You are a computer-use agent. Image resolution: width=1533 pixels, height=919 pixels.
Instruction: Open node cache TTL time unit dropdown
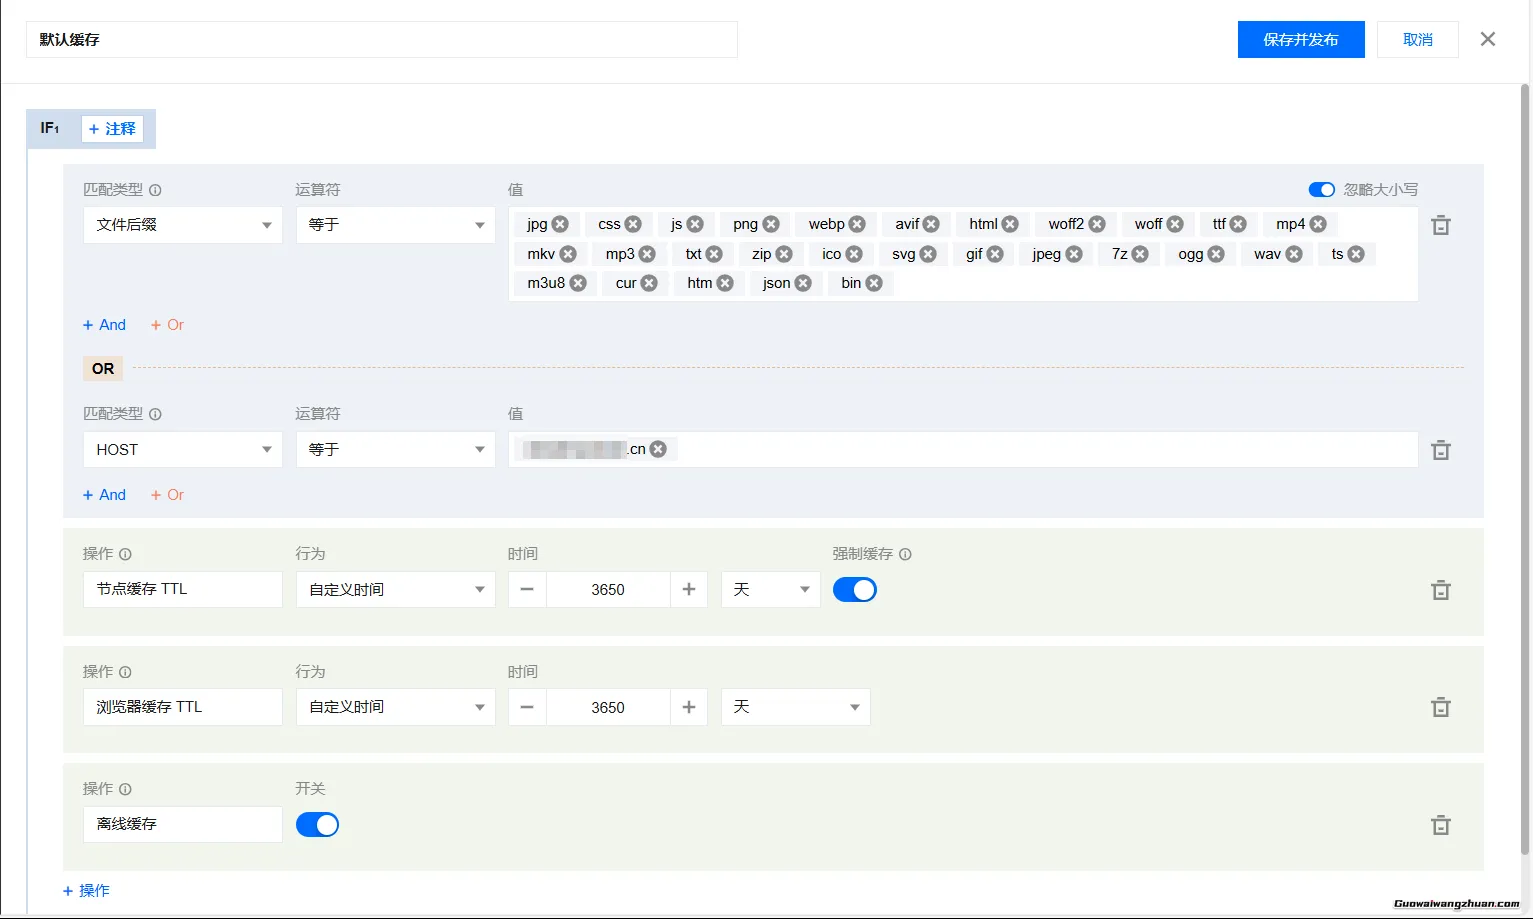click(770, 590)
